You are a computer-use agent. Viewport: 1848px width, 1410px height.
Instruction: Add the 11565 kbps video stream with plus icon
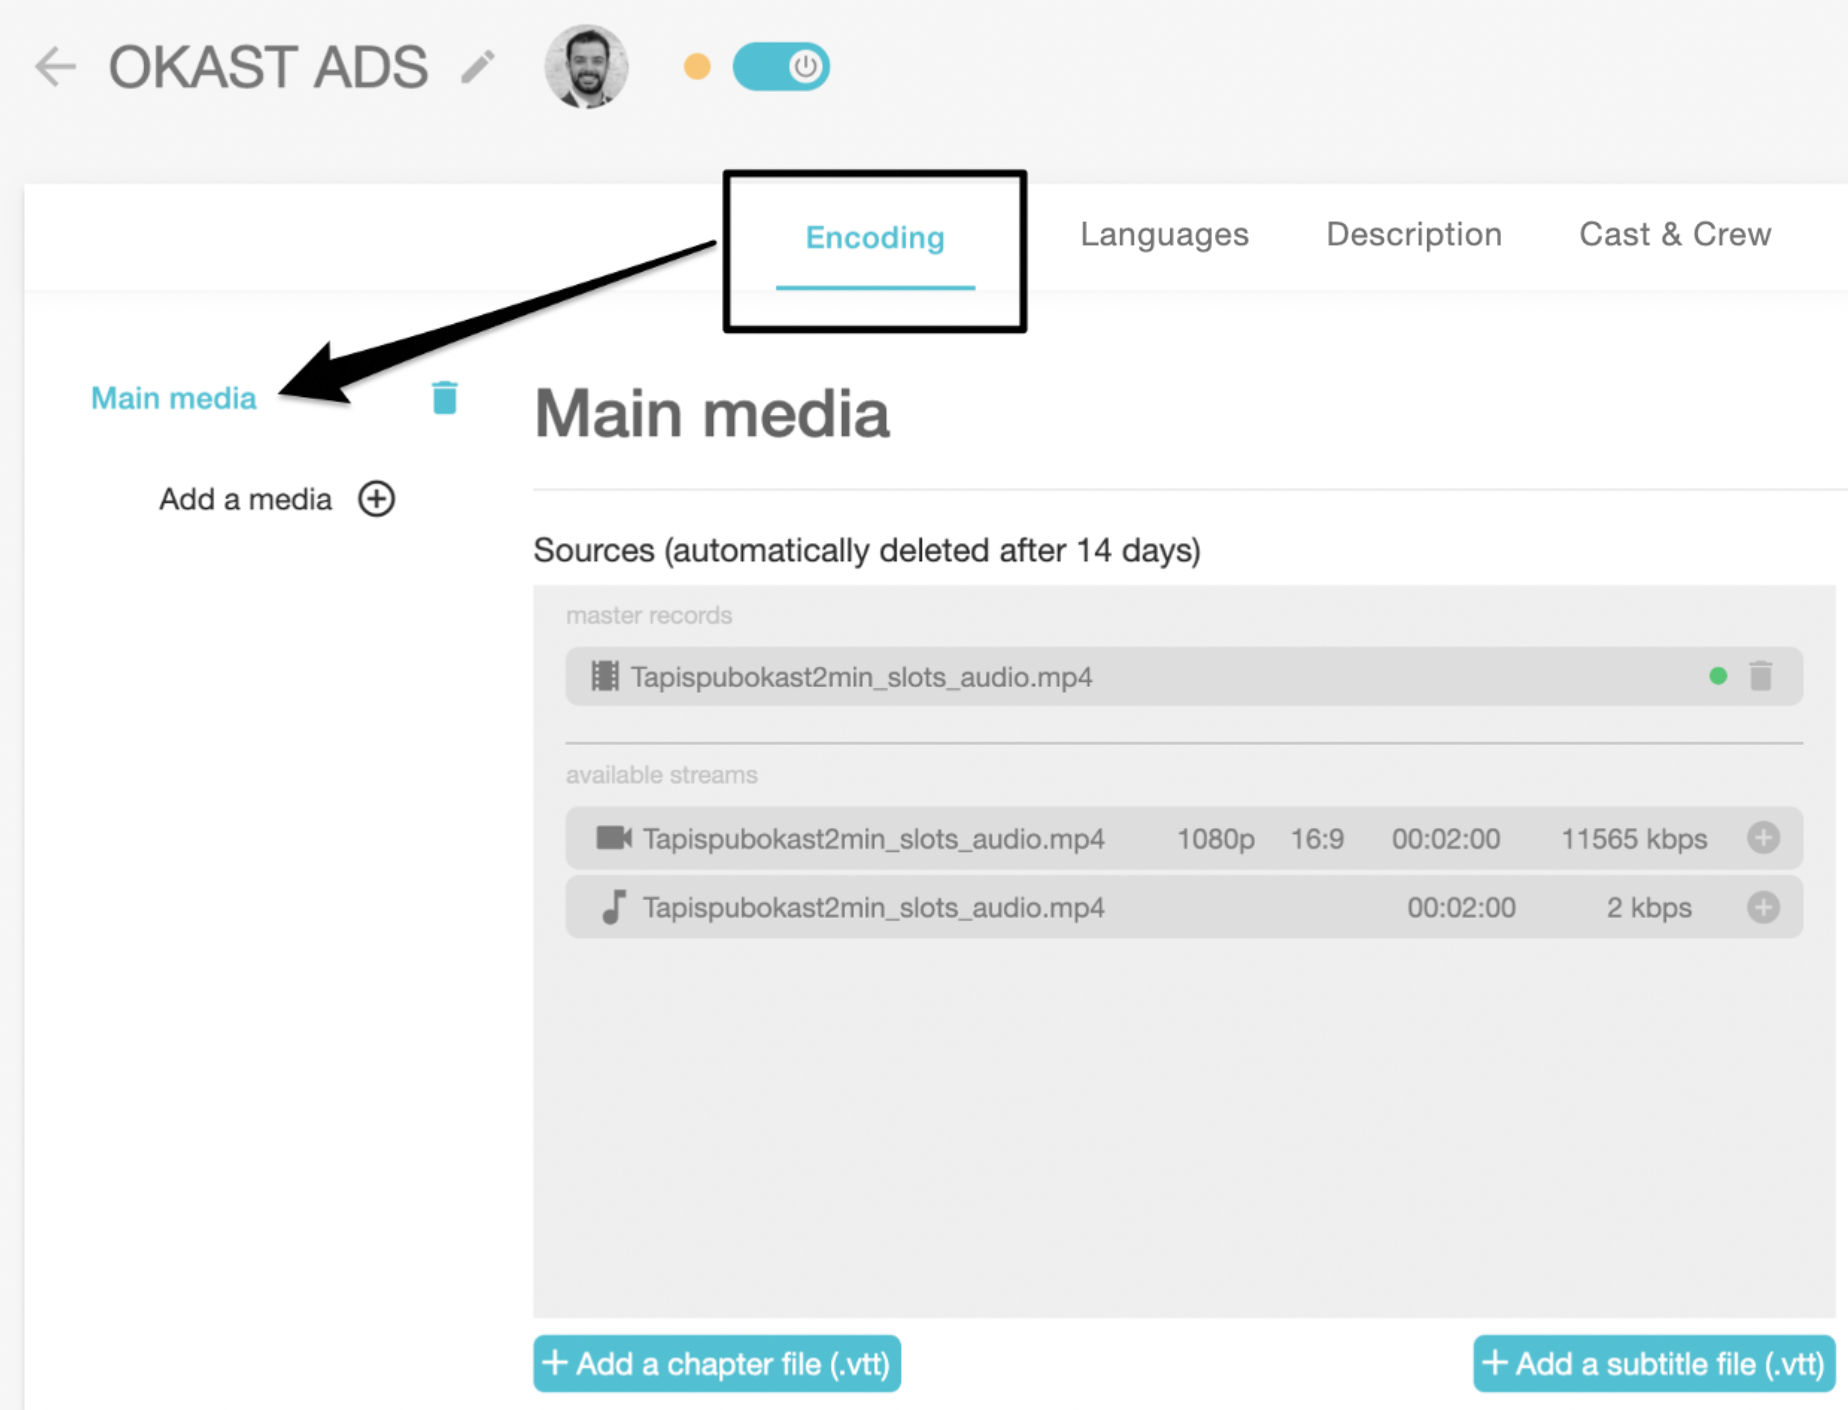[x=1763, y=838]
